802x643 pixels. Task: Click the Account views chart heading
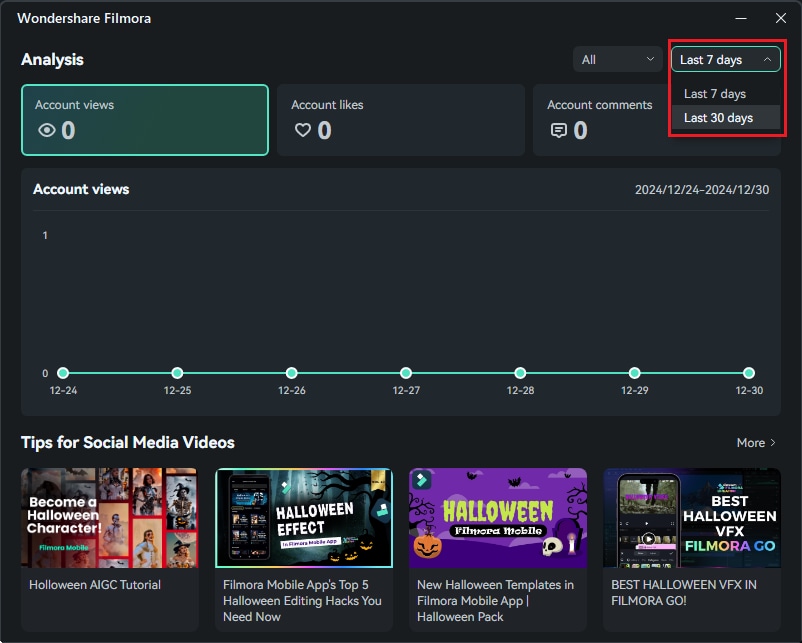[x=81, y=189]
